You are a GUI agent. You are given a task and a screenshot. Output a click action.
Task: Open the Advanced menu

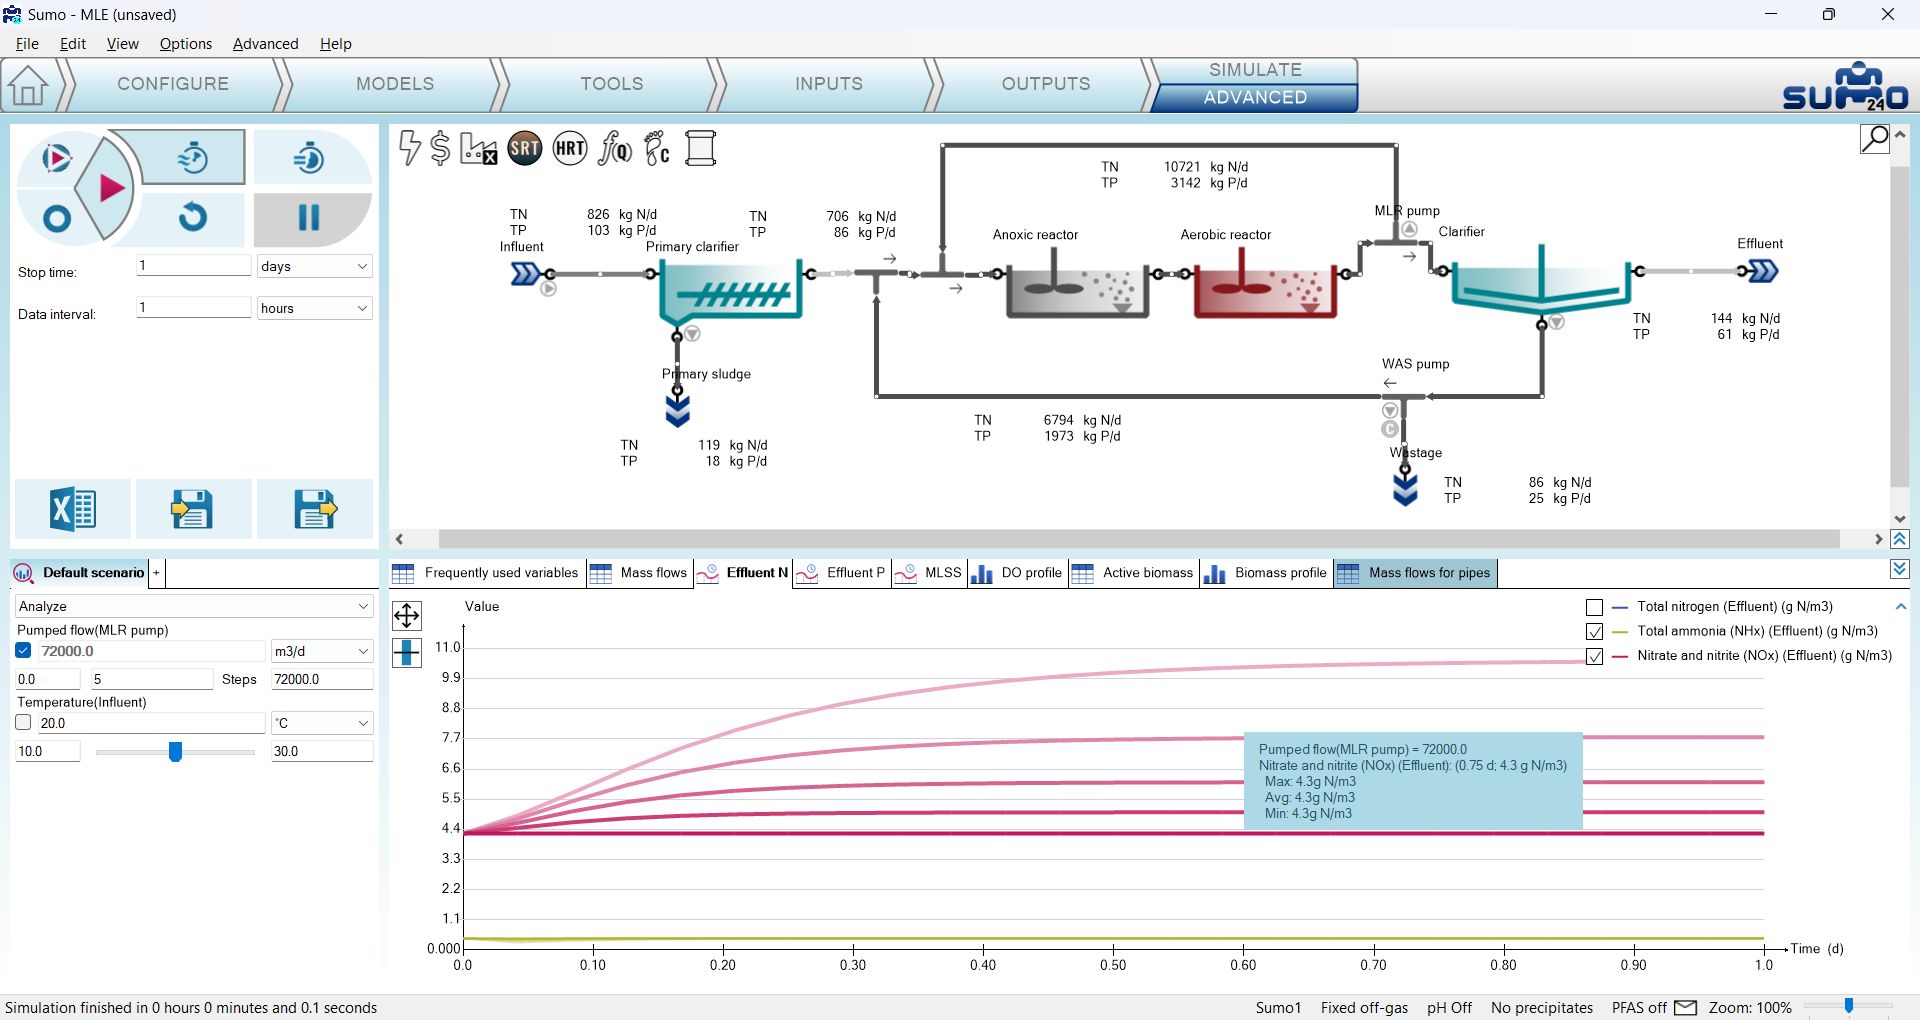tap(265, 44)
